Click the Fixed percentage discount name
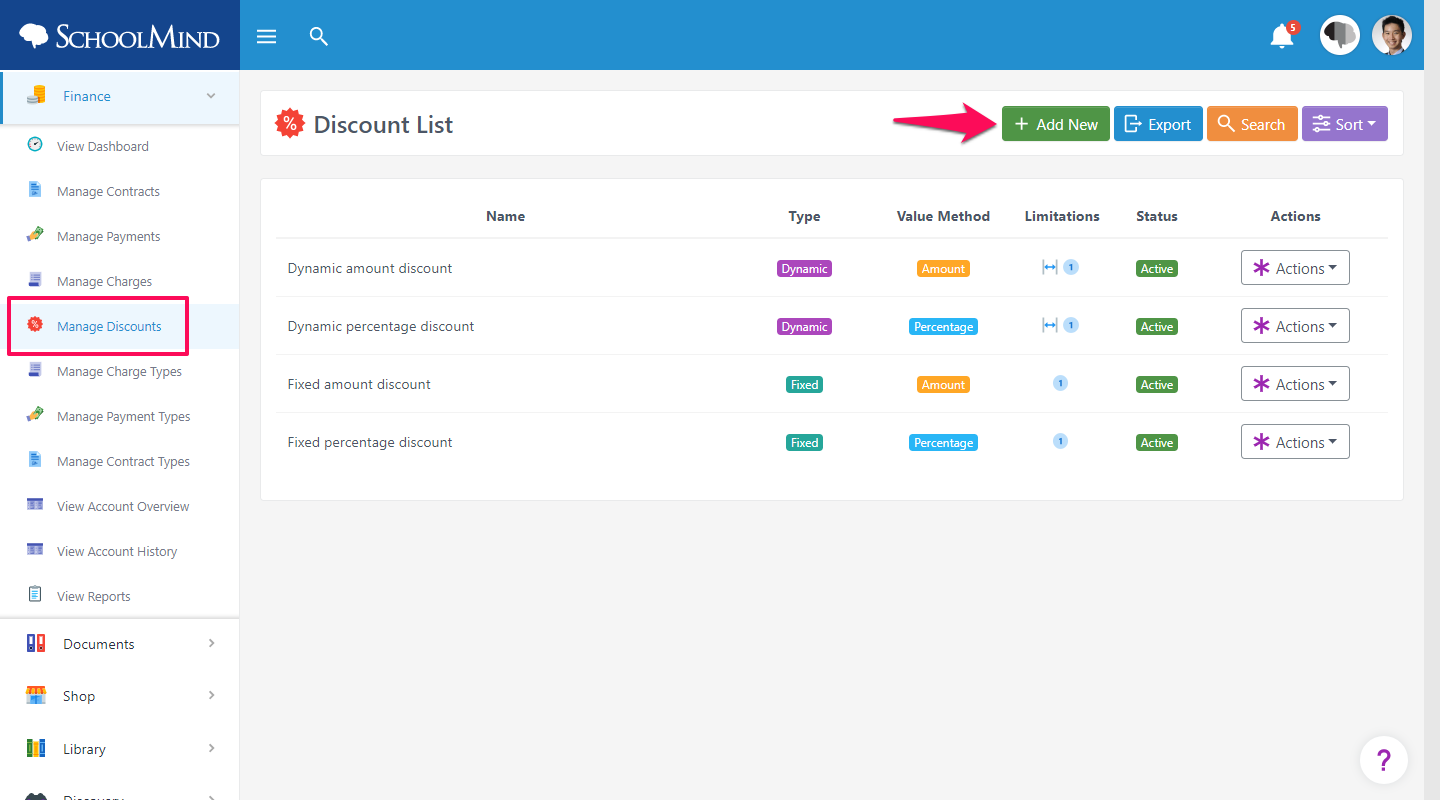This screenshot has width=1440, height=800. 370,442
